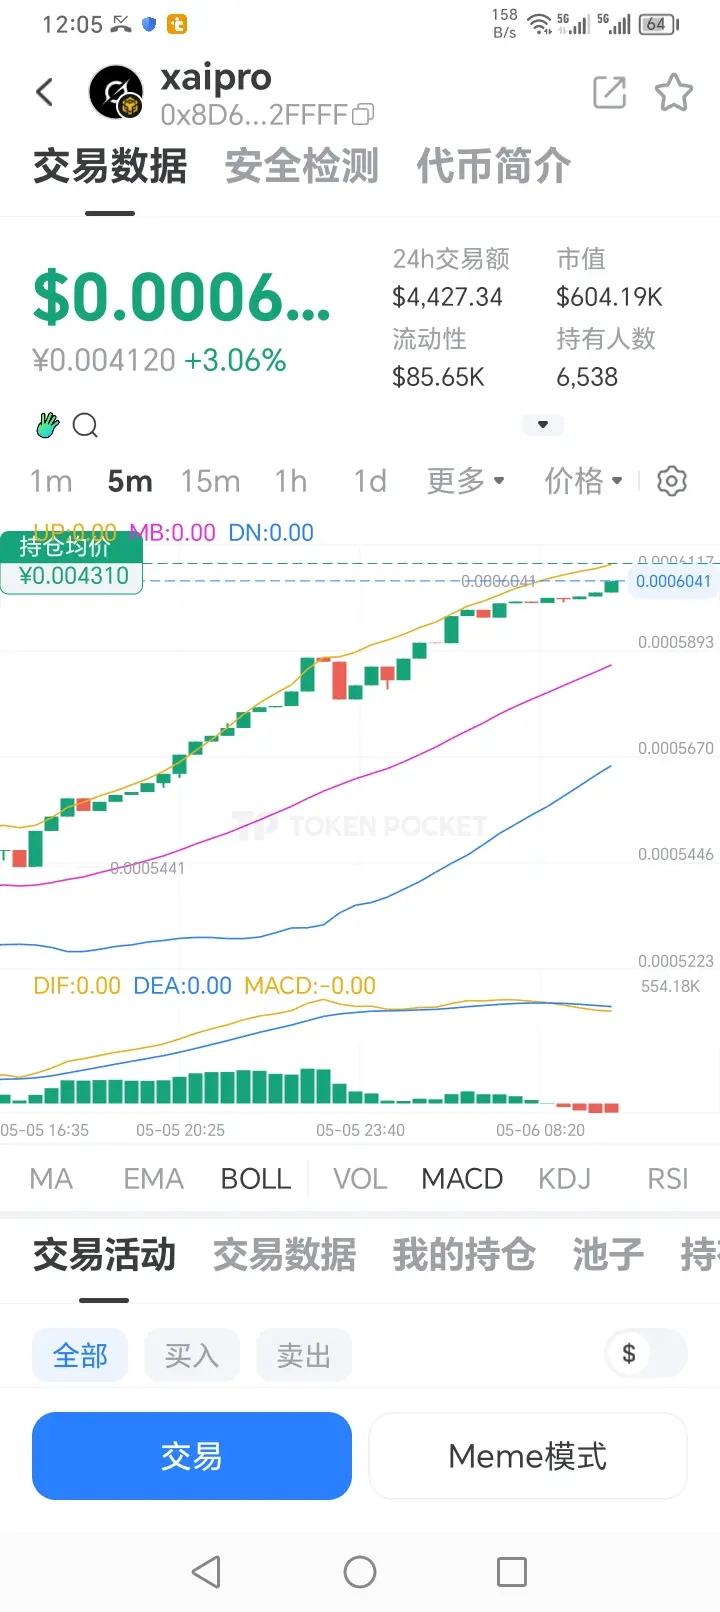Tap the 持仓均价 ¥0.004310 label
The image size is (720, 1612).
click(x=72, y=563)
